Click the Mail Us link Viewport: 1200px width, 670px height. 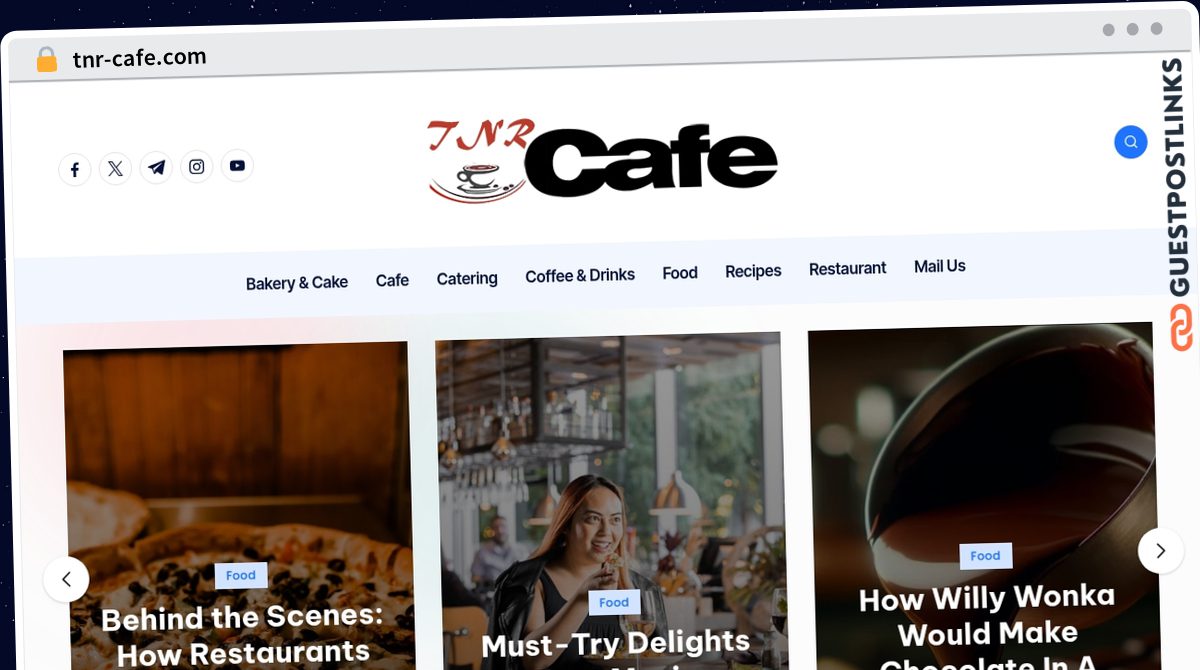940,266
